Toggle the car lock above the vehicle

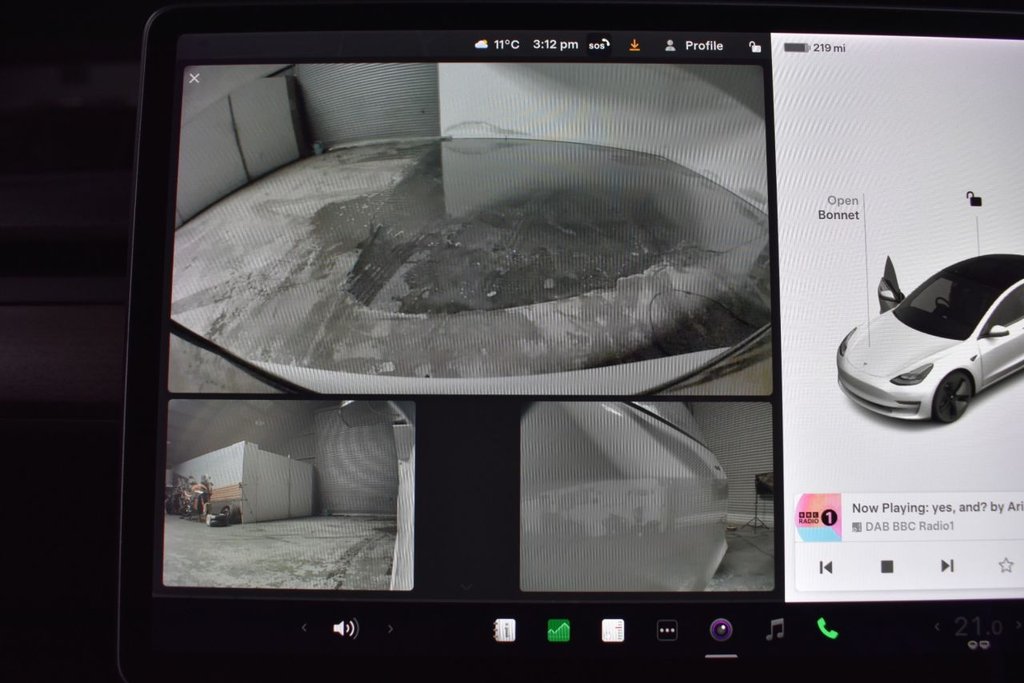click(973, 199)
